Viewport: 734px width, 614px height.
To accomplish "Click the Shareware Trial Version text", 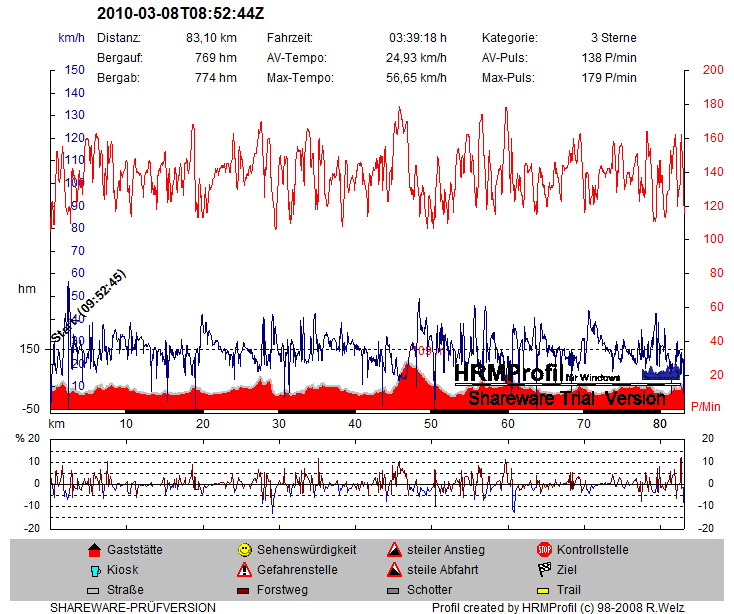I will point(566,398).
